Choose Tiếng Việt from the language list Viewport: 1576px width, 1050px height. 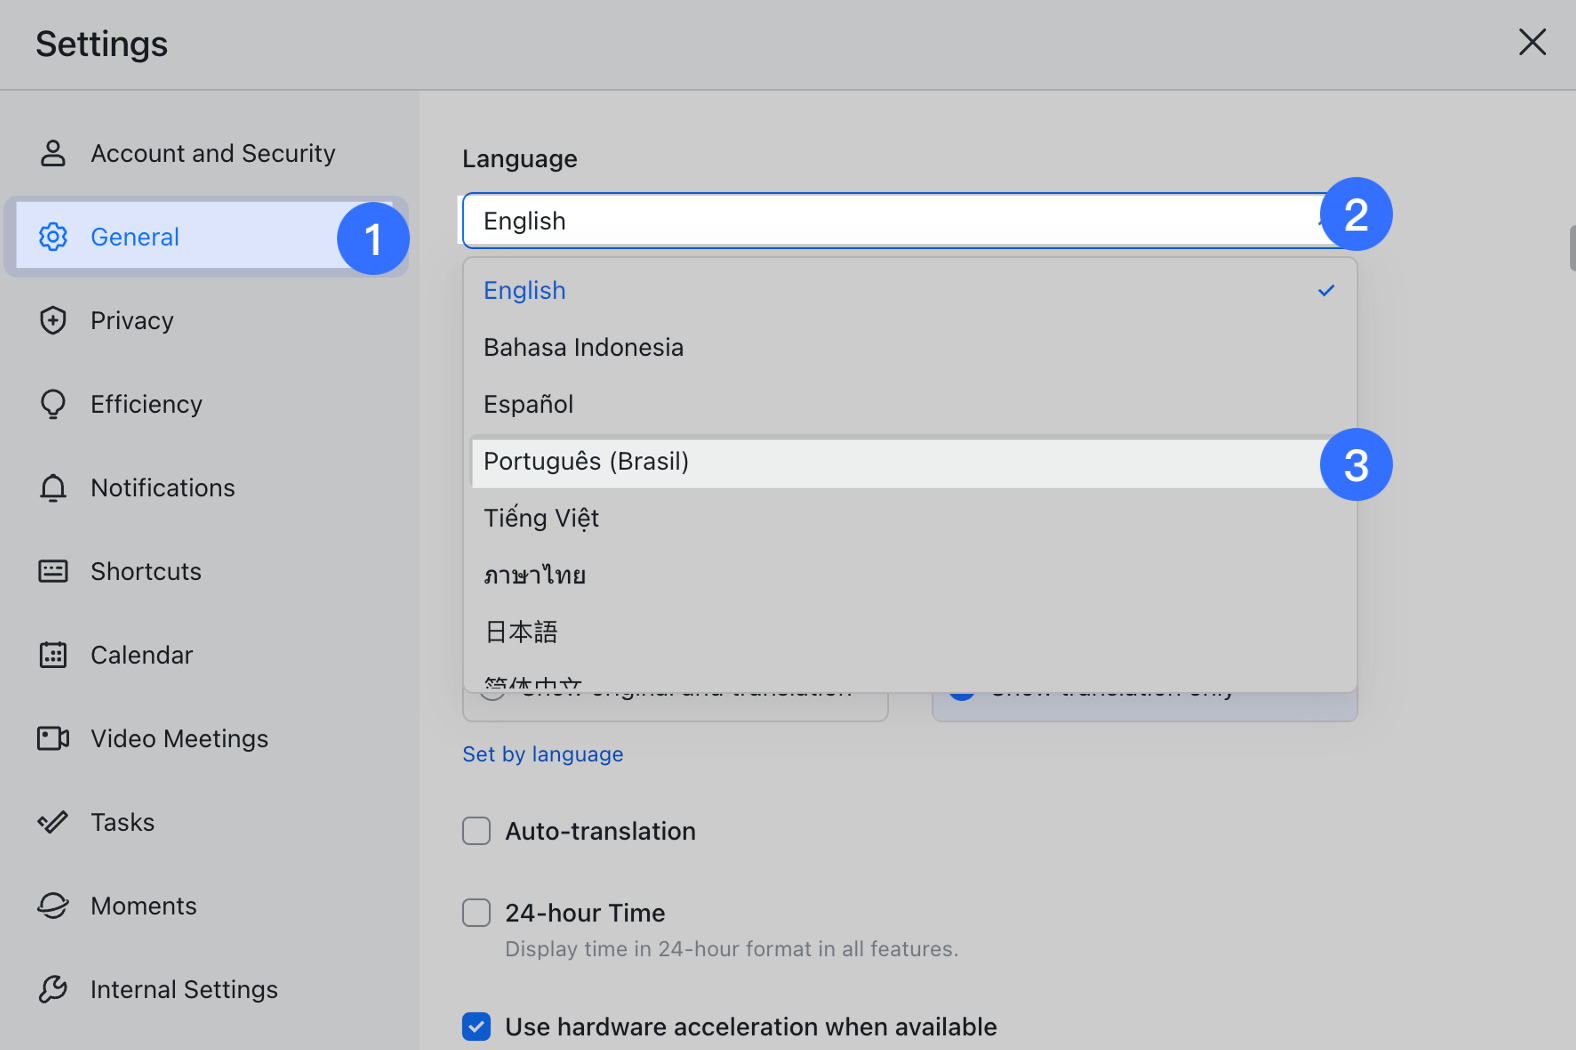(x=910, y=519)
